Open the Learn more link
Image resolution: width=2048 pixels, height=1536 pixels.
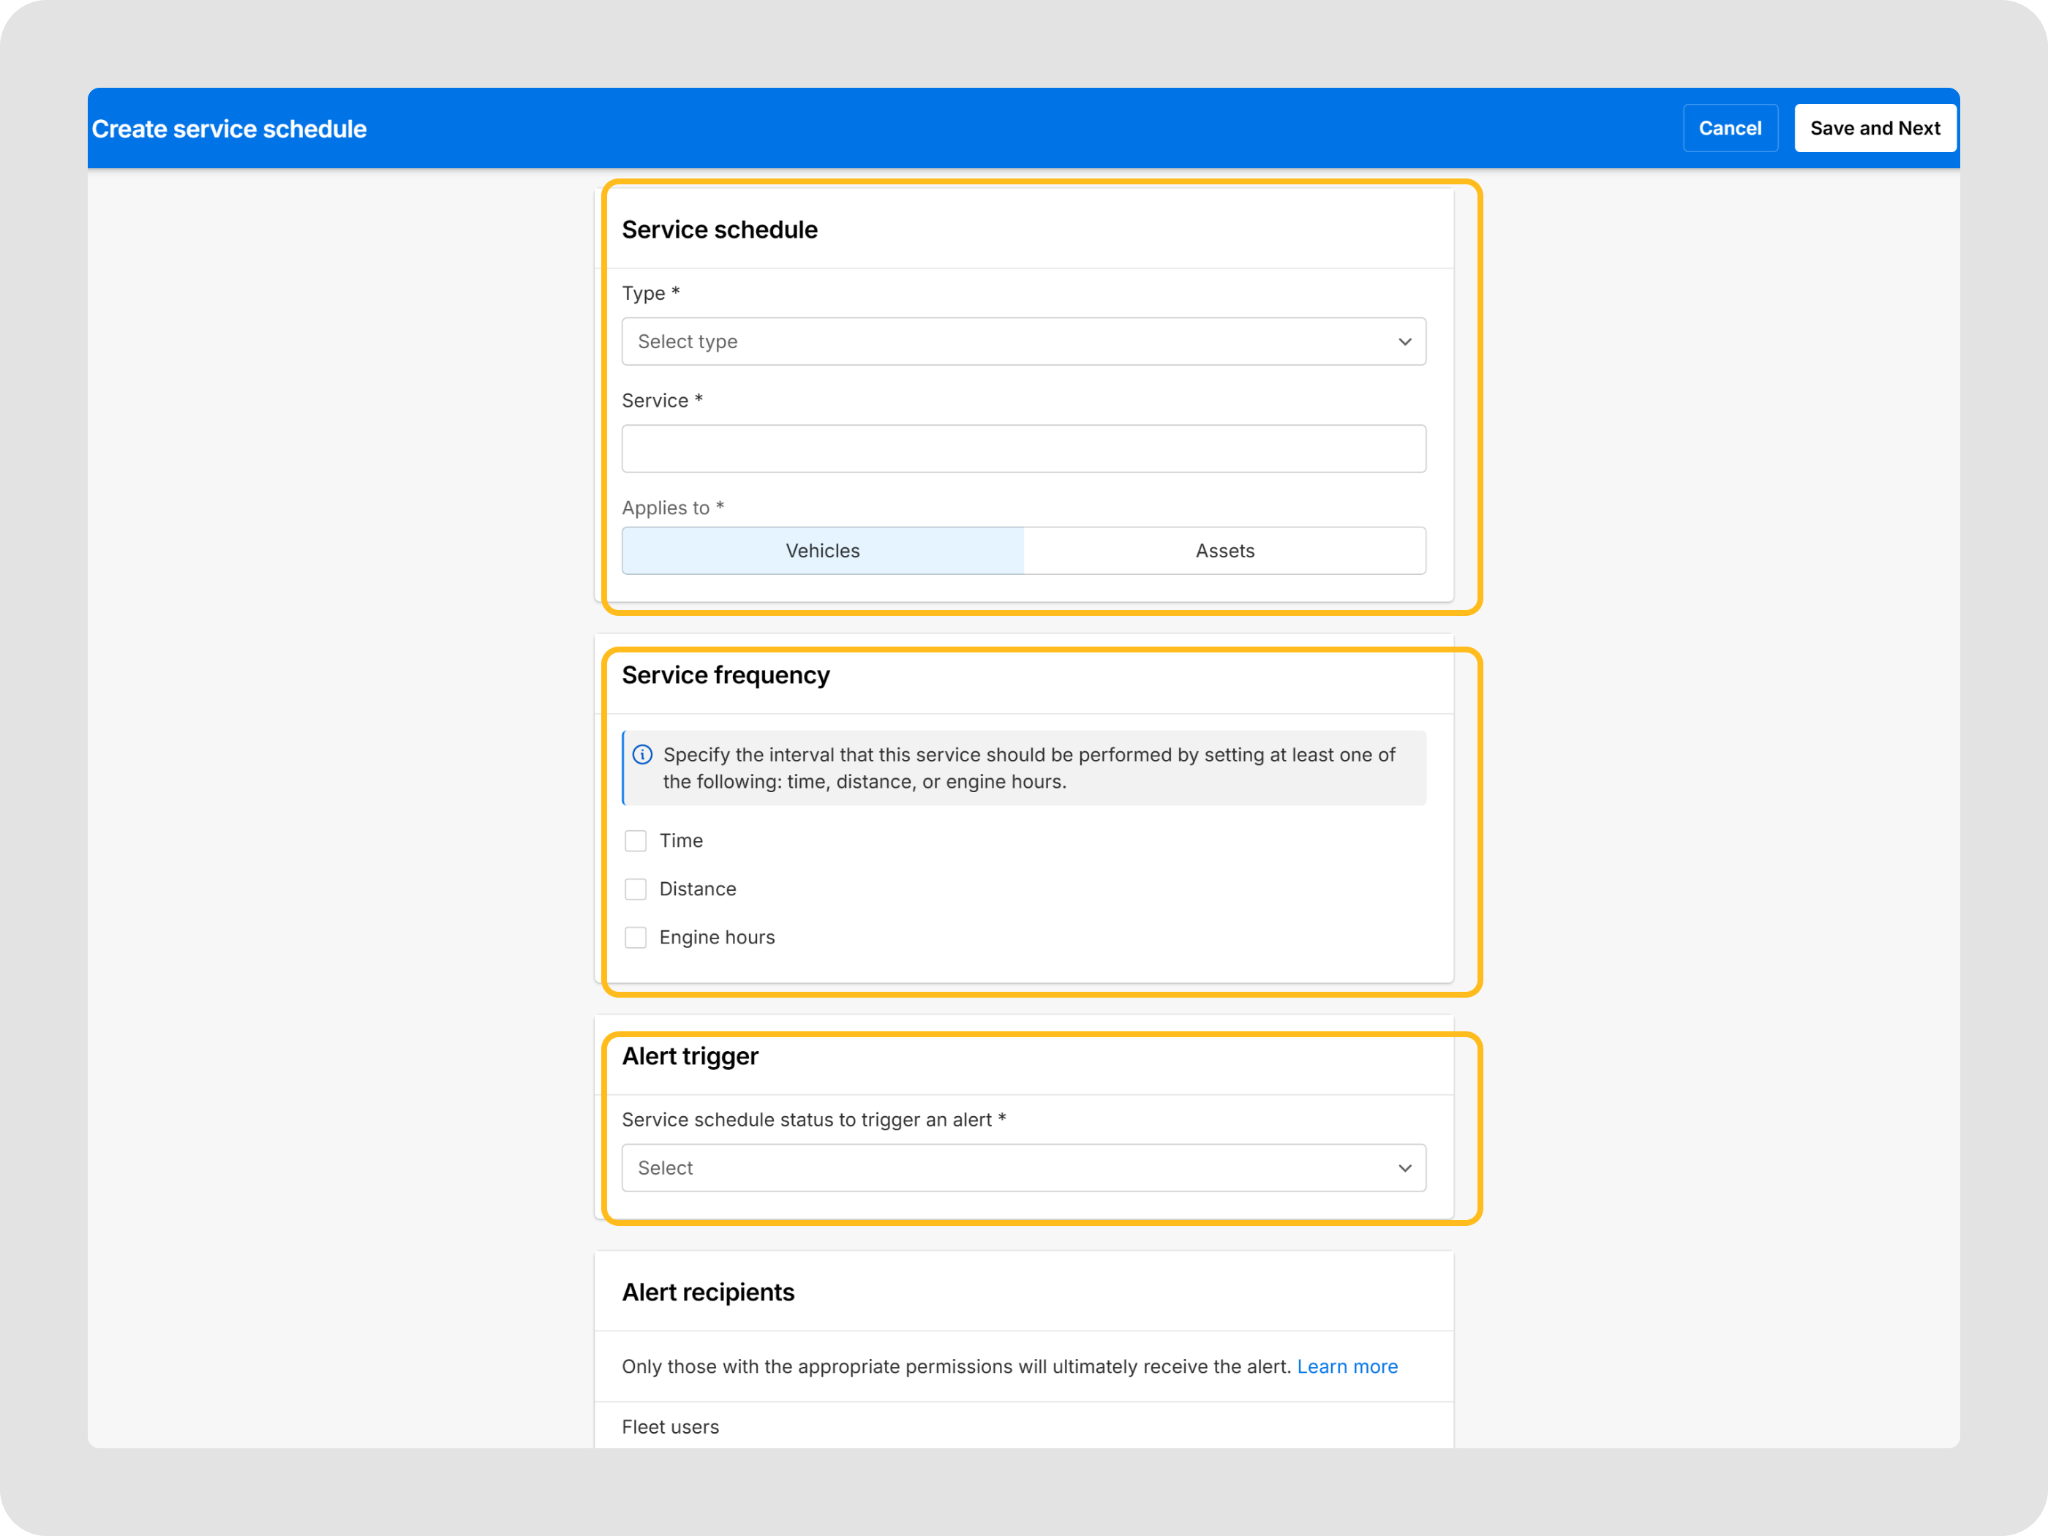1347,1367
